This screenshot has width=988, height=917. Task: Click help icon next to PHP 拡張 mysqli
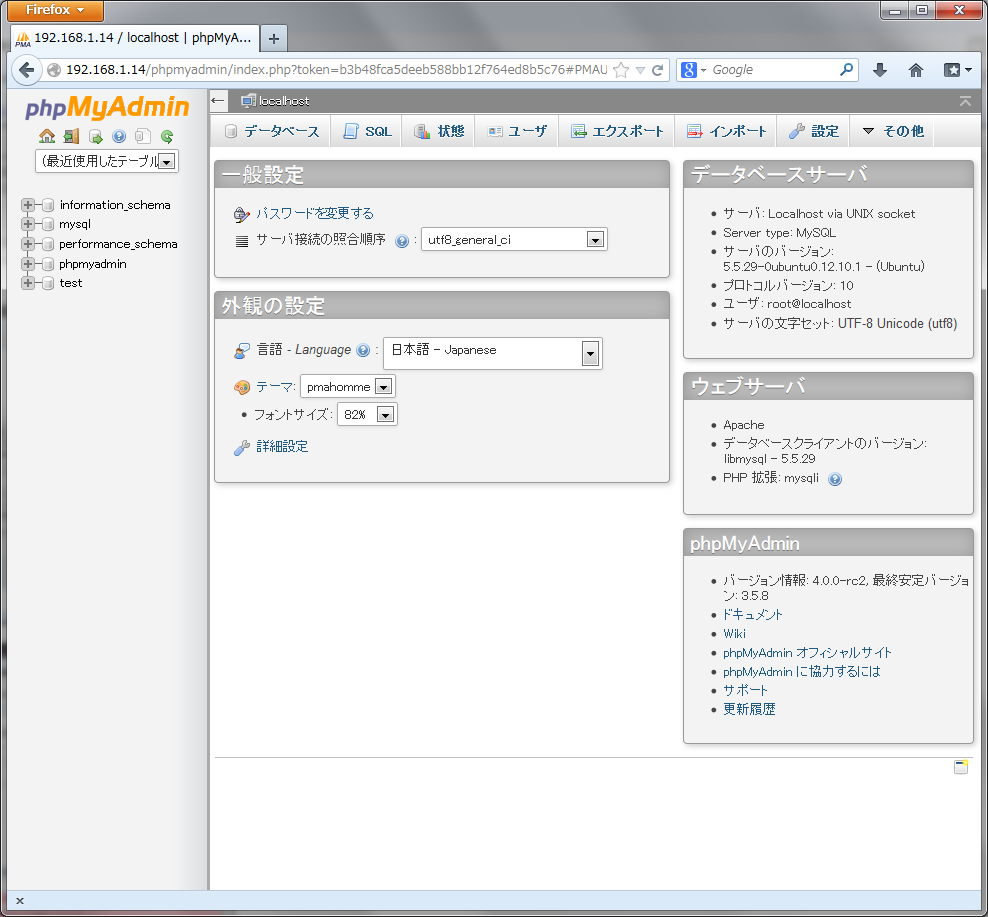(835, 479)
